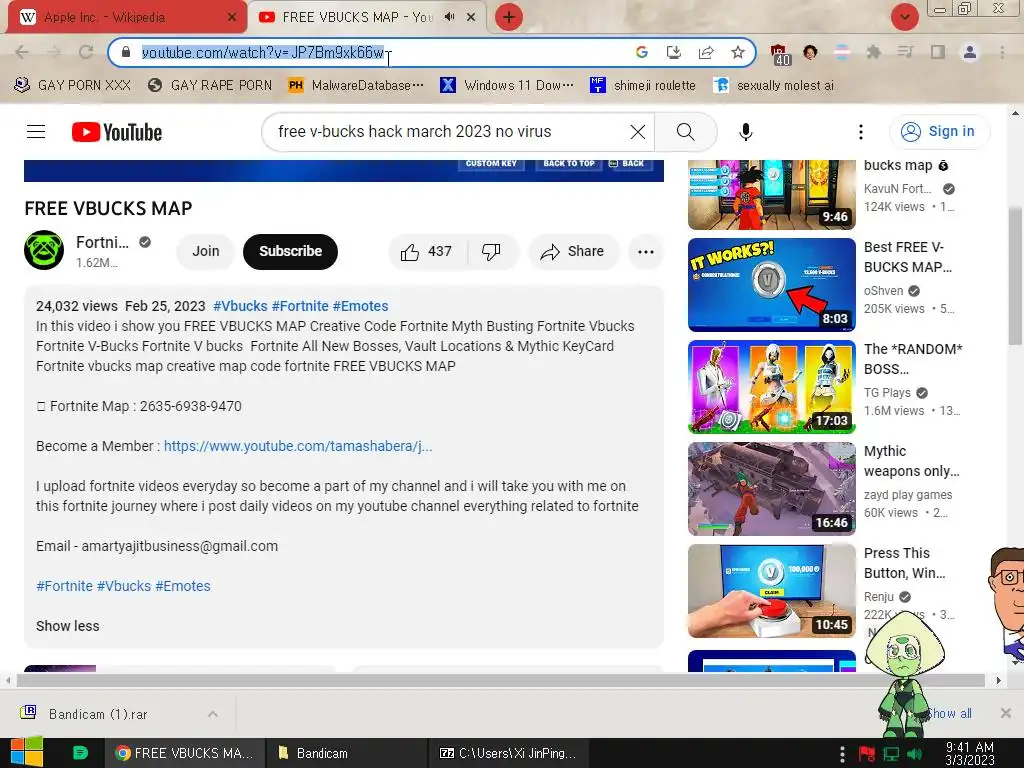Click the vertical page scrollbar

coord(1016,276)
